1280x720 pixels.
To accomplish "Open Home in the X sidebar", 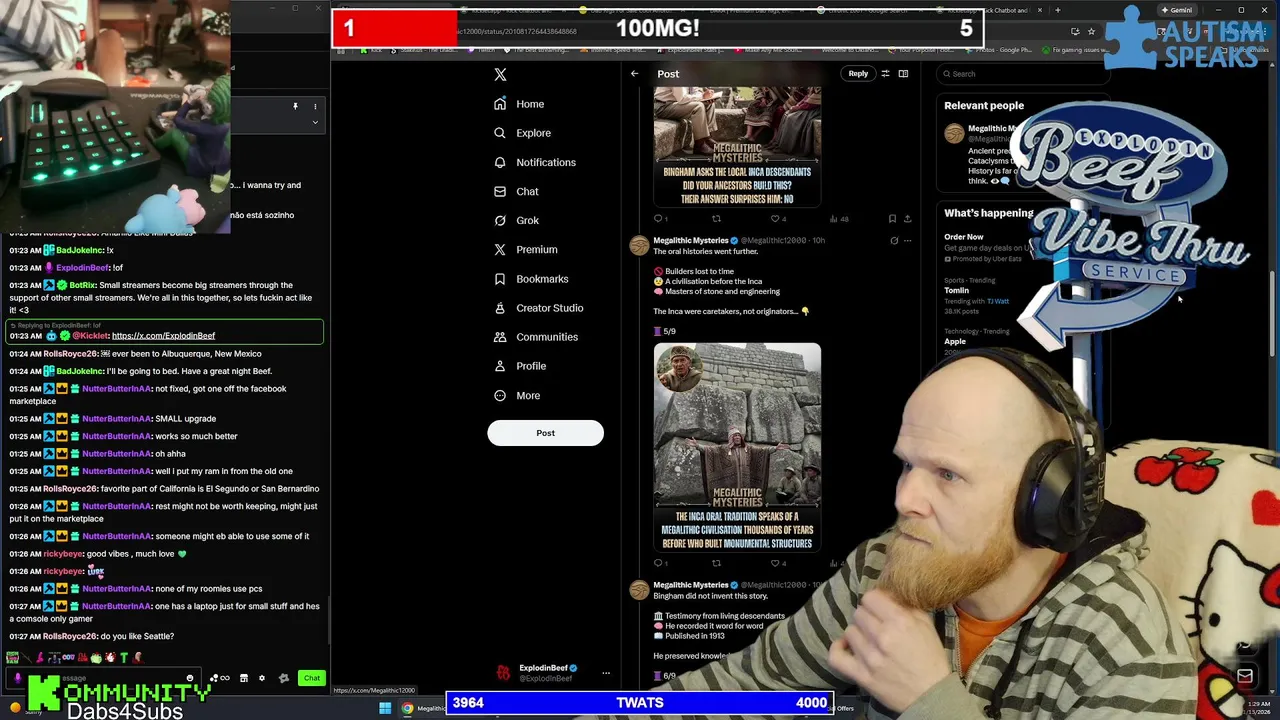I will (519, 104).
